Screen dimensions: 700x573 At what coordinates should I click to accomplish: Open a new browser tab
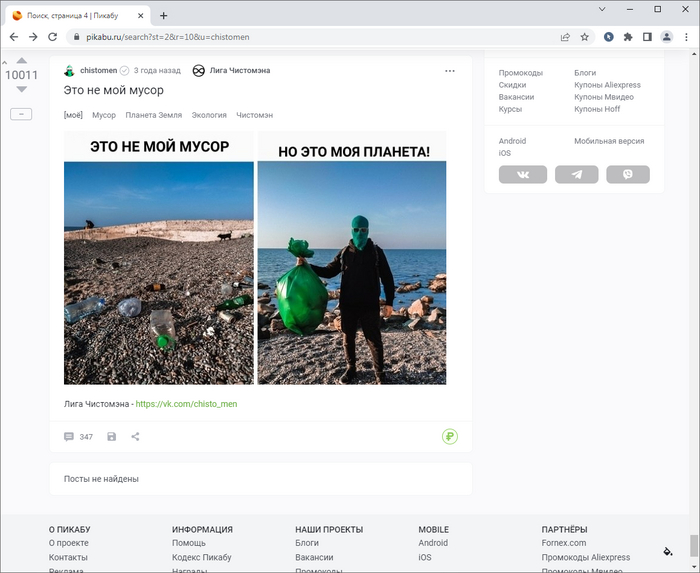tap(164, 15)
